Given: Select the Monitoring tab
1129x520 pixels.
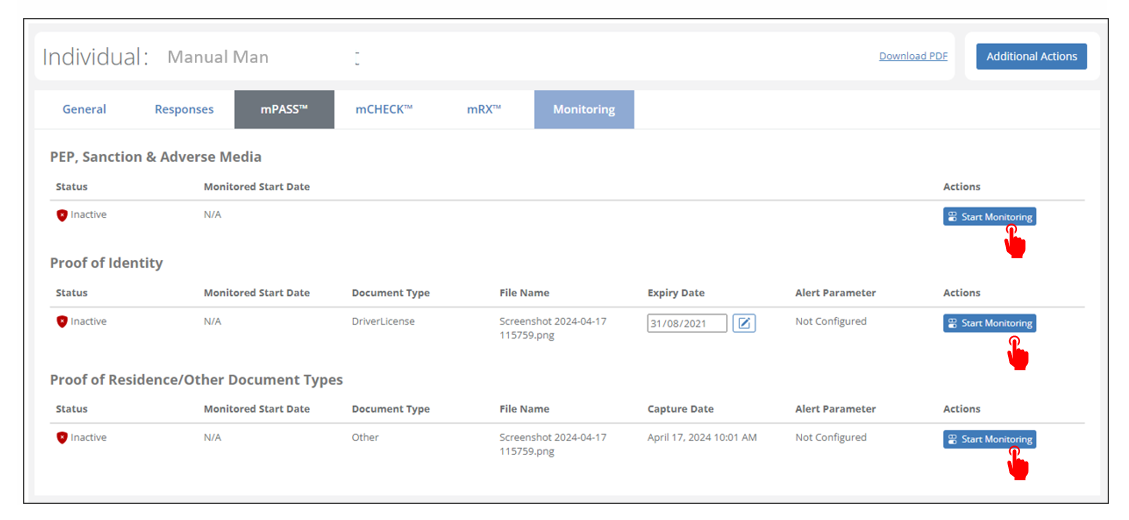Looking at the screenshot, I should [x=584, y=110].
